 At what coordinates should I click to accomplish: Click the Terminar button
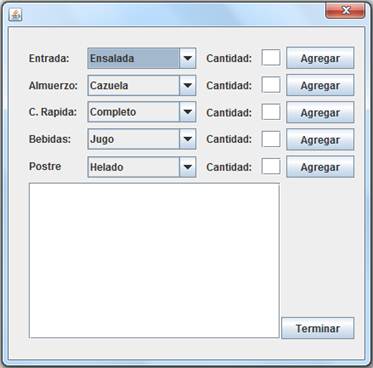coord(318,328)
